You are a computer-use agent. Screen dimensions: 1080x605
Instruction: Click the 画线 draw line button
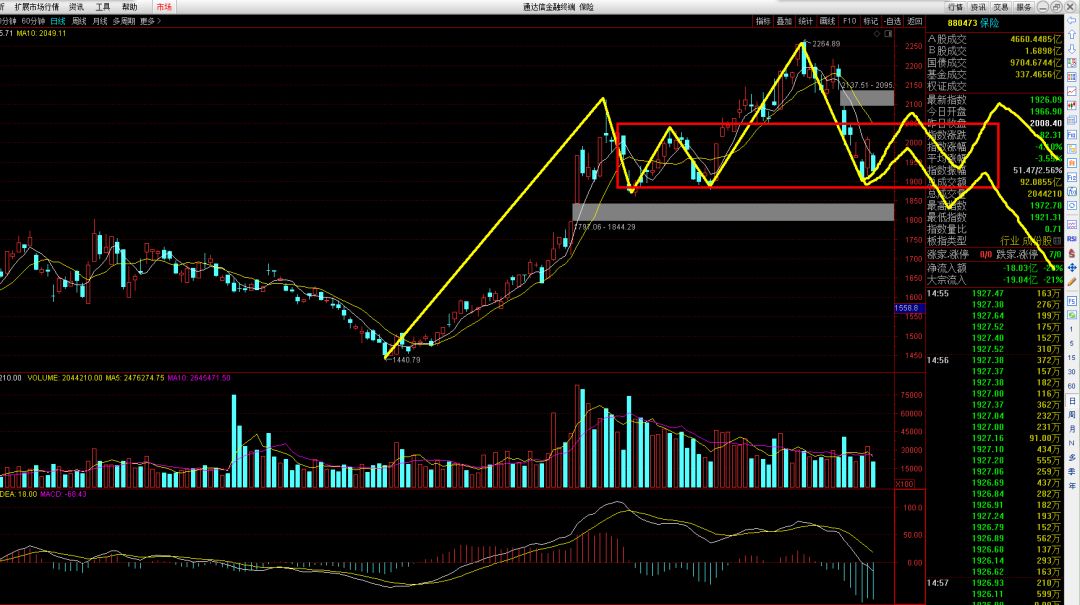pos(827,21)
